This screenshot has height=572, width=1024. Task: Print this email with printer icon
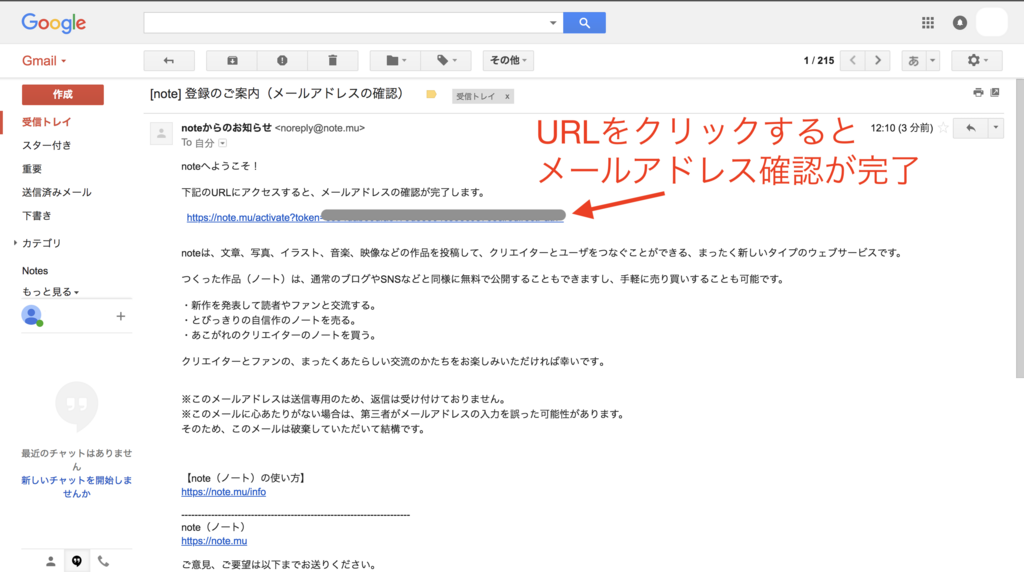pos(978,92)
